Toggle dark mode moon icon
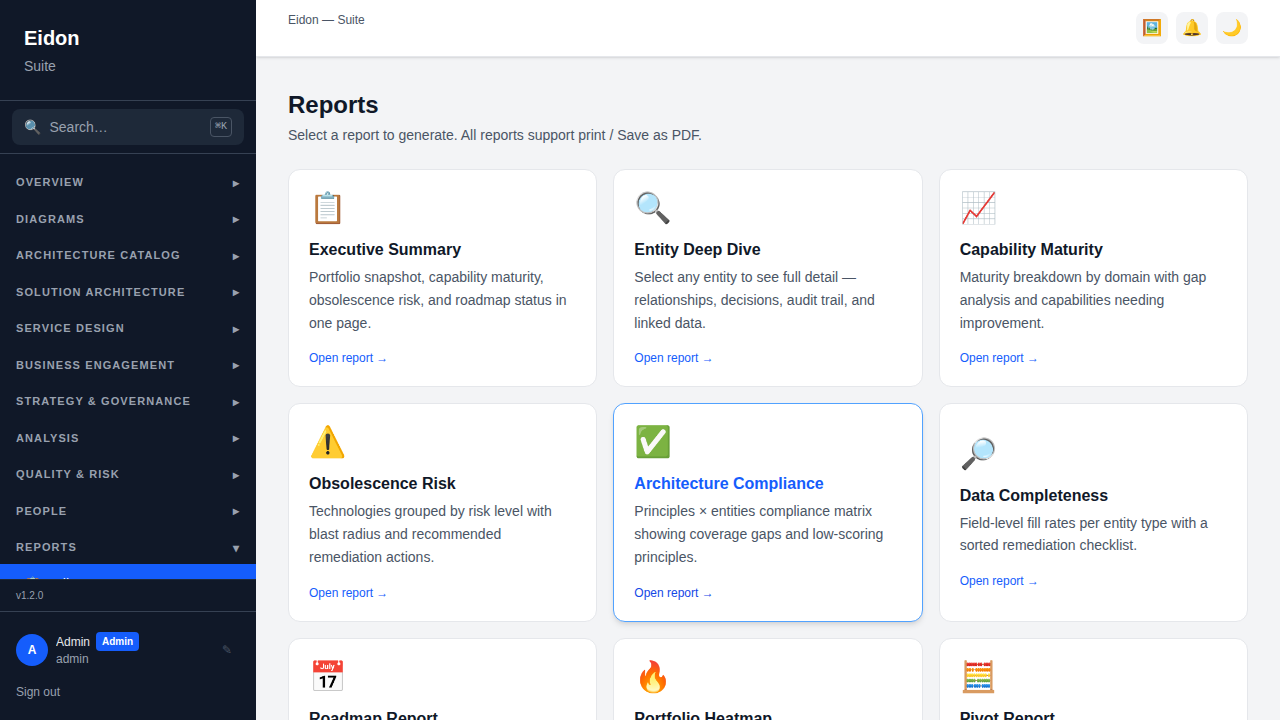 click(1232, 28)
